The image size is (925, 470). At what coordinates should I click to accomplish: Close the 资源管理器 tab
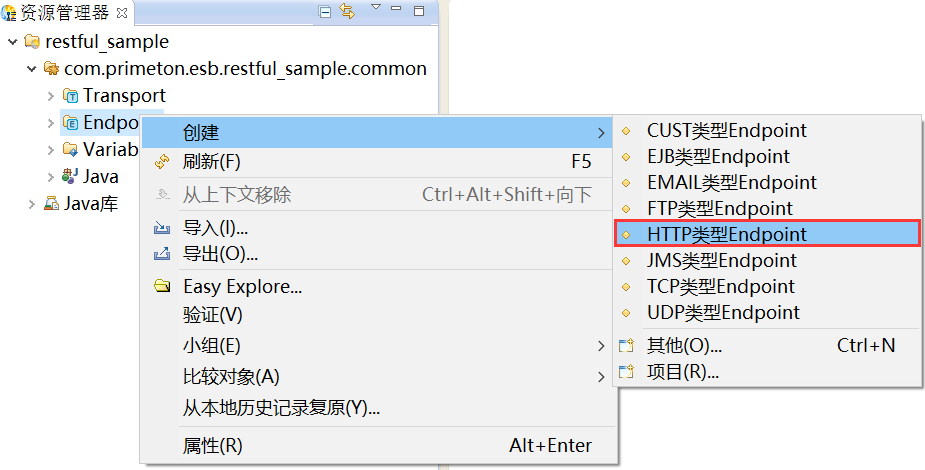[x=122, y=12]
